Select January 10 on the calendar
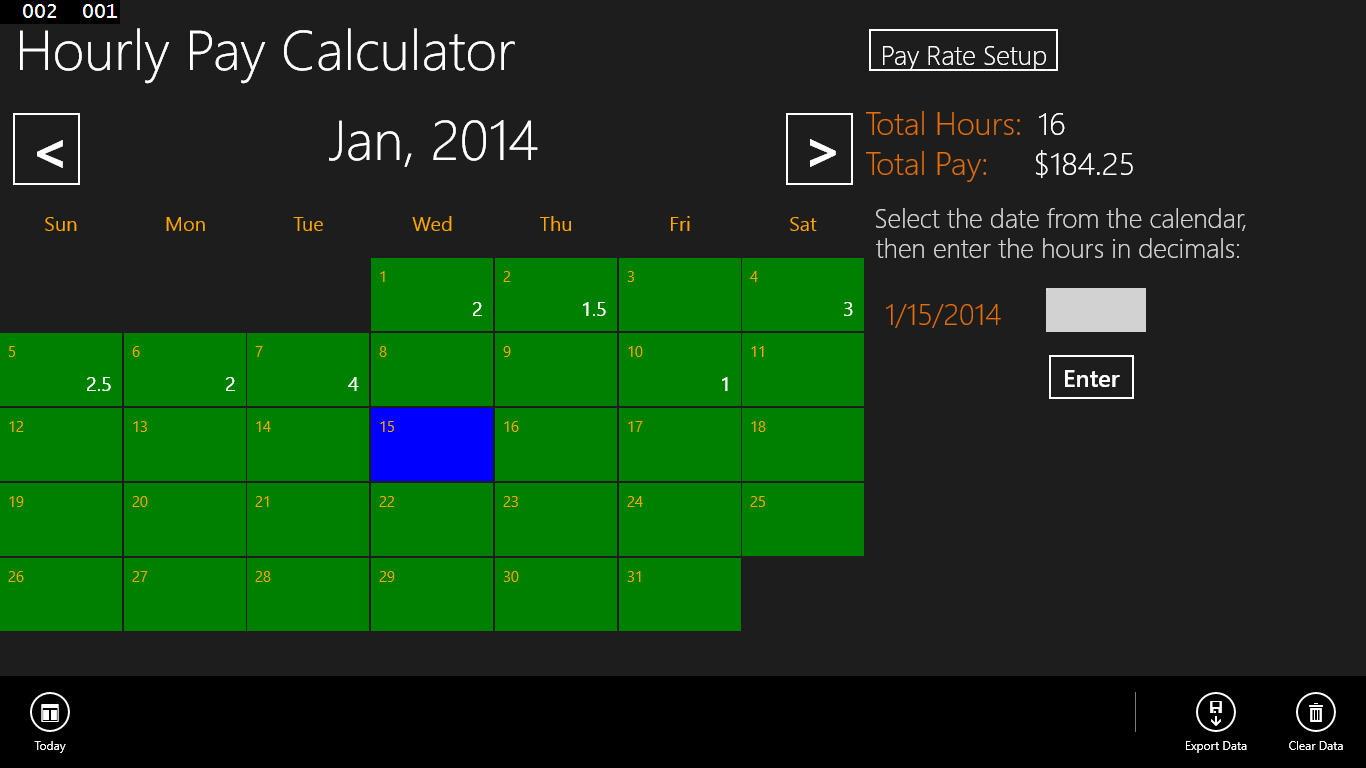1366x768 pixels. coord(680,370)
